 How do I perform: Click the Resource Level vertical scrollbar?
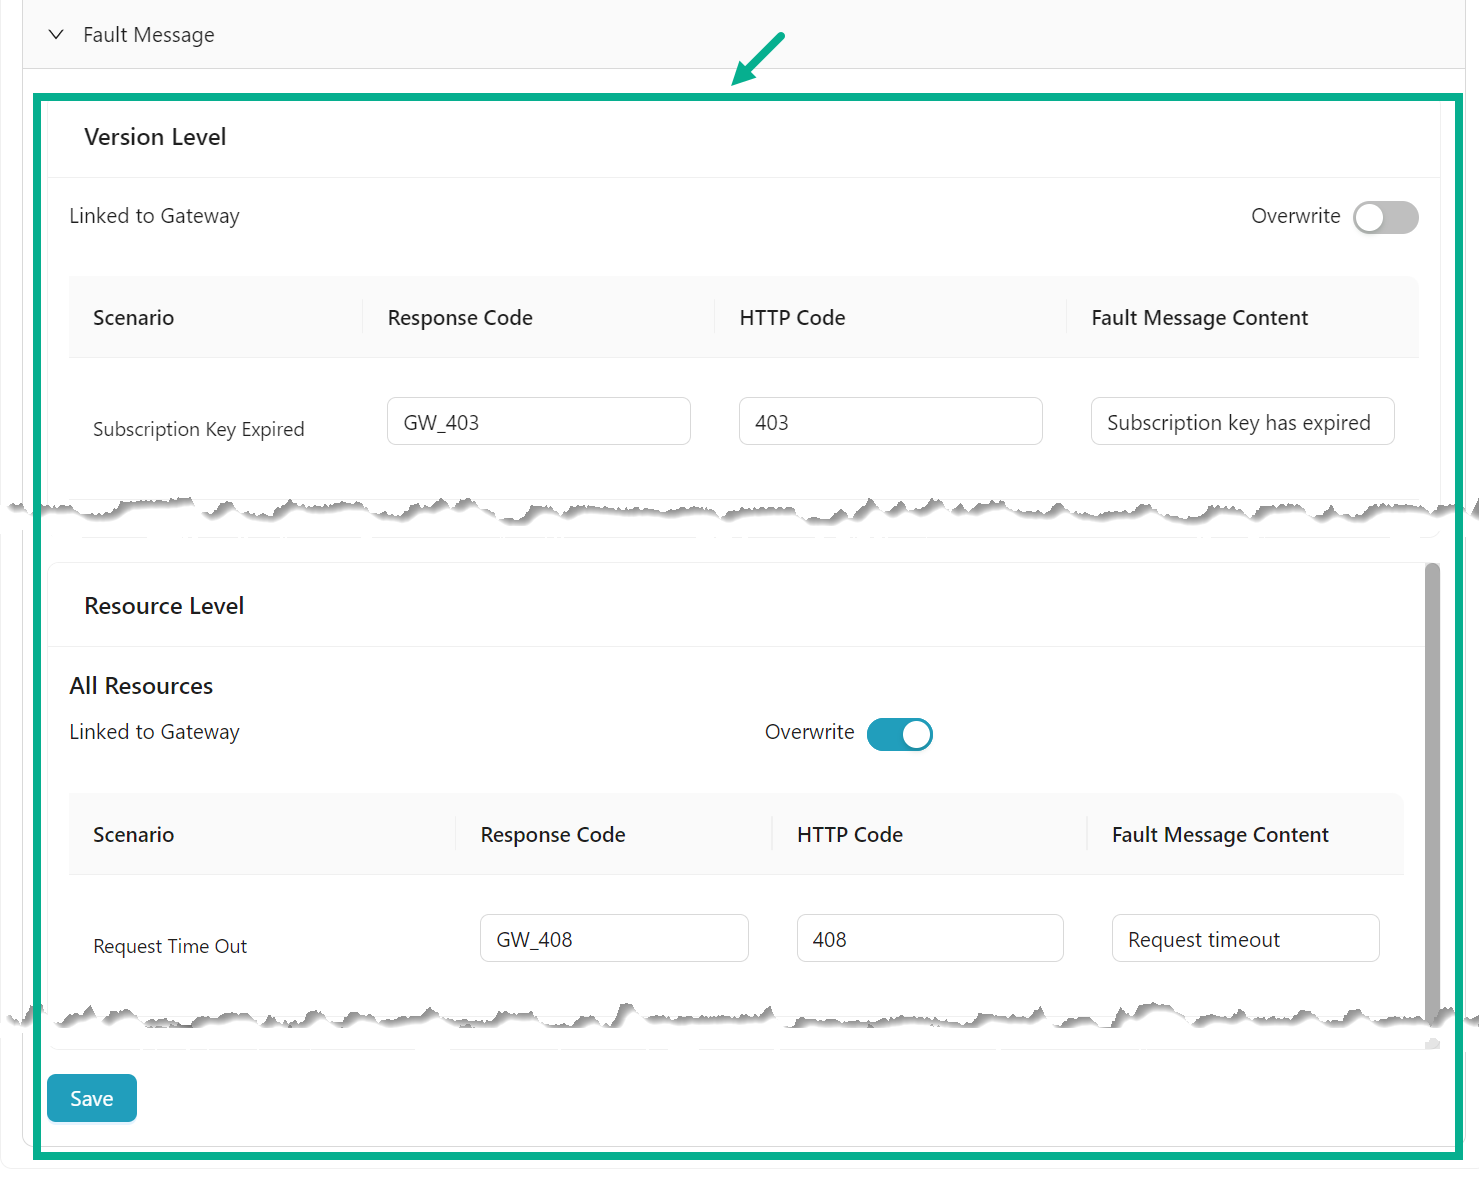point(1432,780)
